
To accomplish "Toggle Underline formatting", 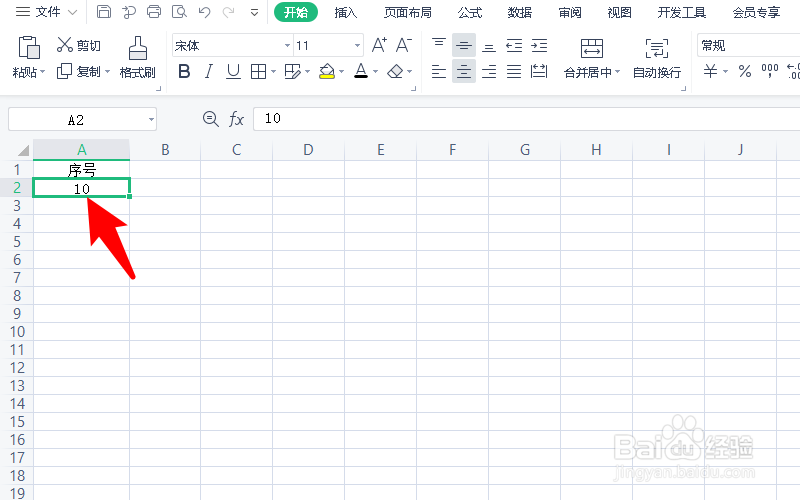I will [x=233, y=71].
